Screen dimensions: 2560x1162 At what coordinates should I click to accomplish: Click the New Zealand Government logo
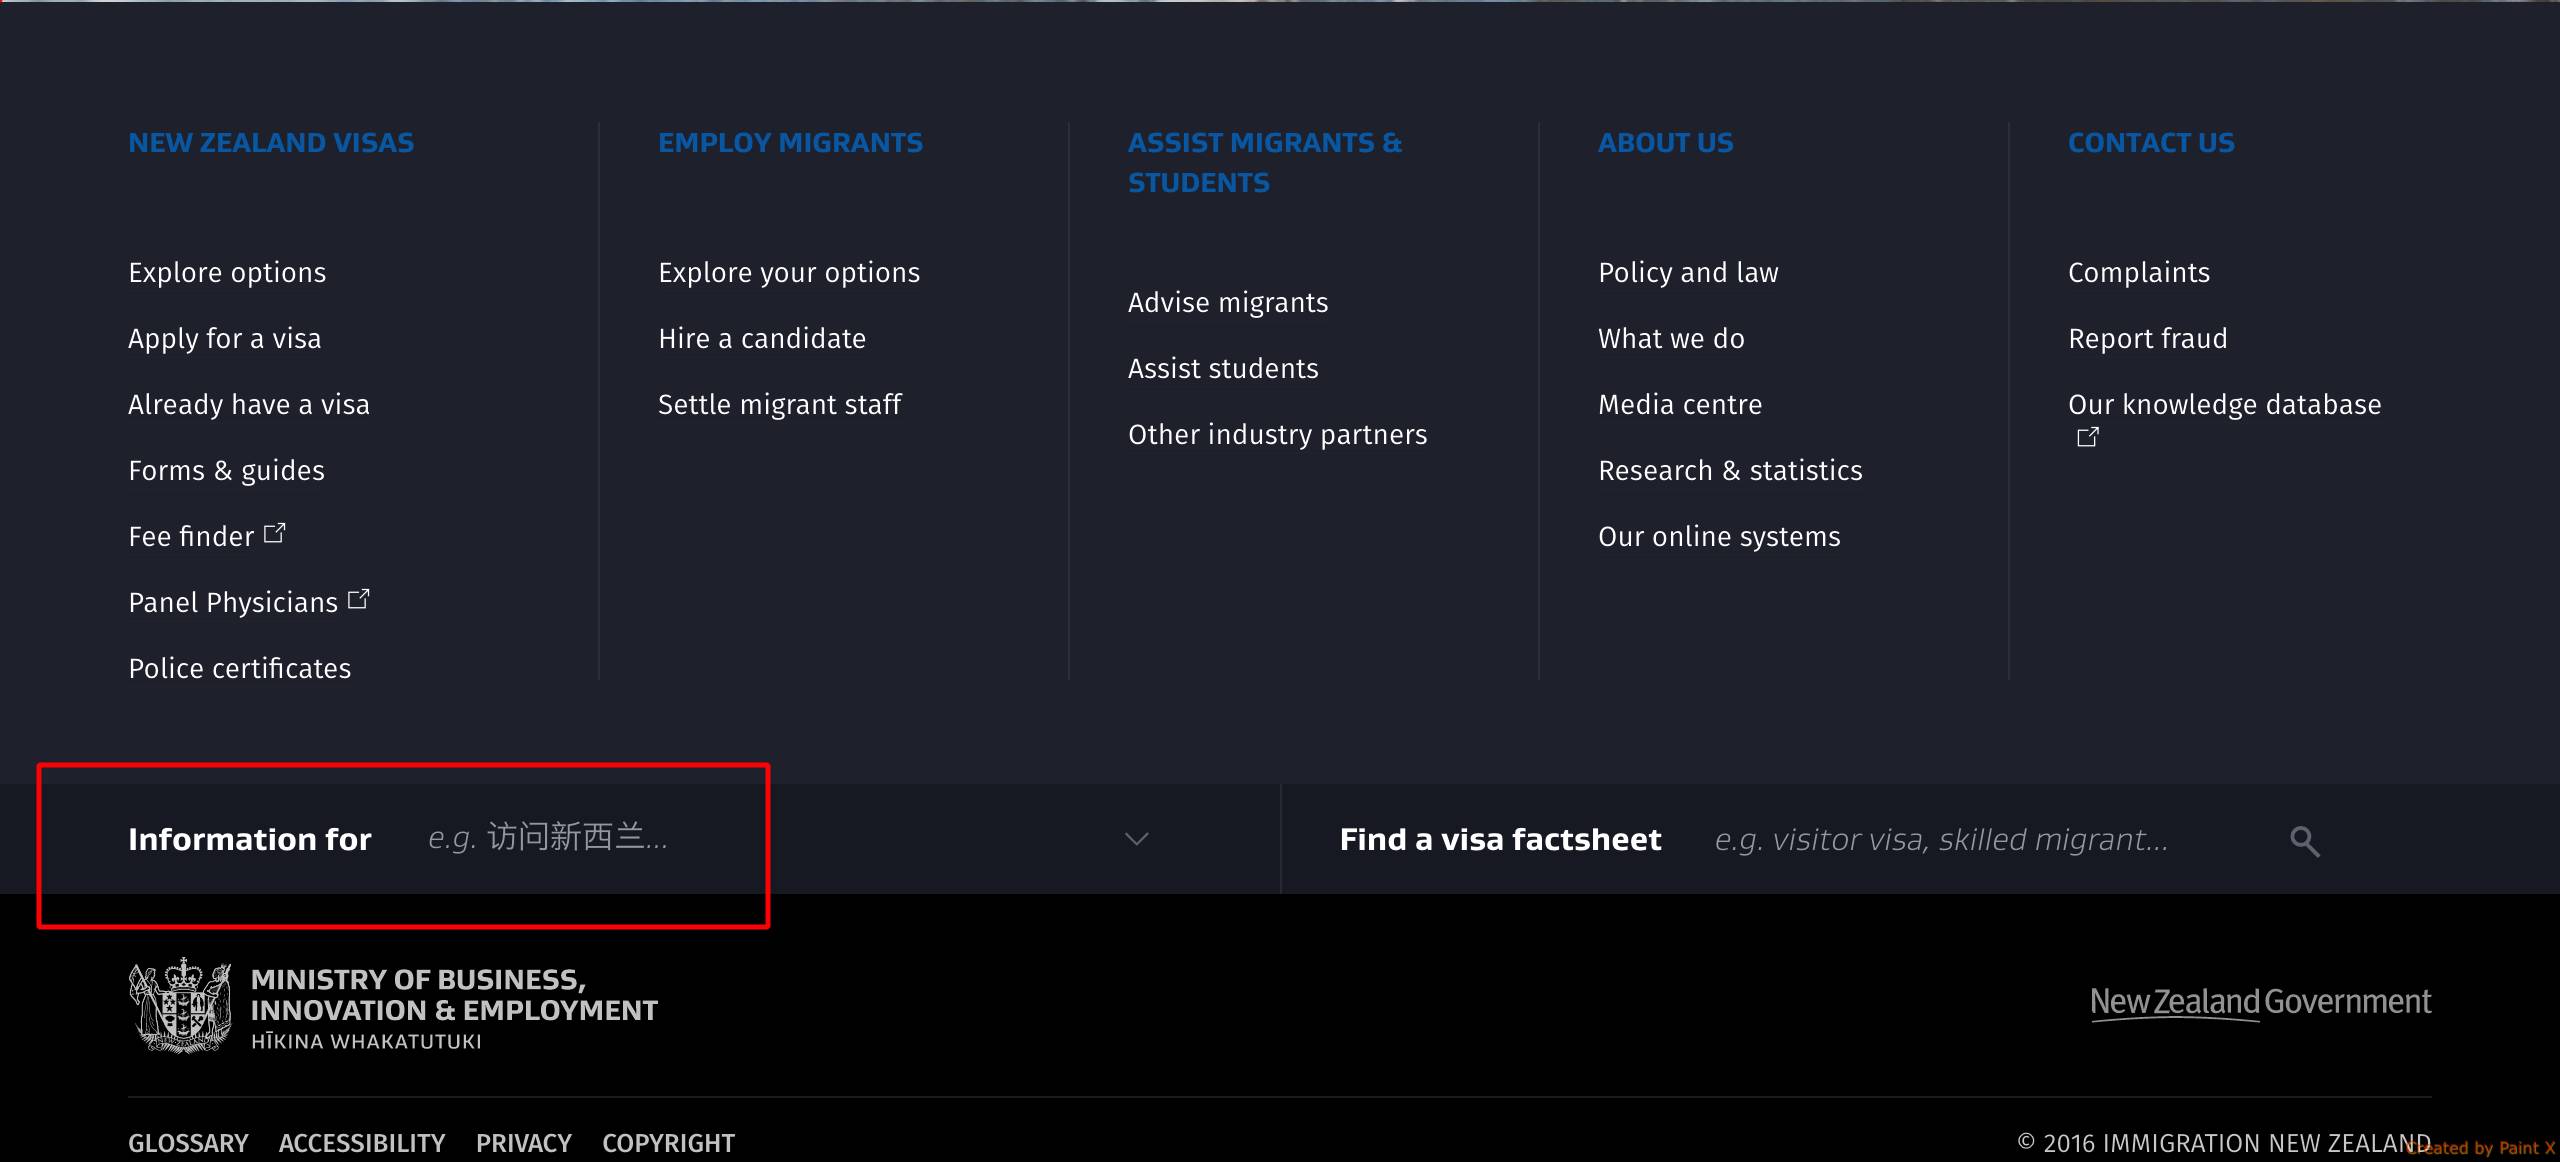pos(2260,1002)
